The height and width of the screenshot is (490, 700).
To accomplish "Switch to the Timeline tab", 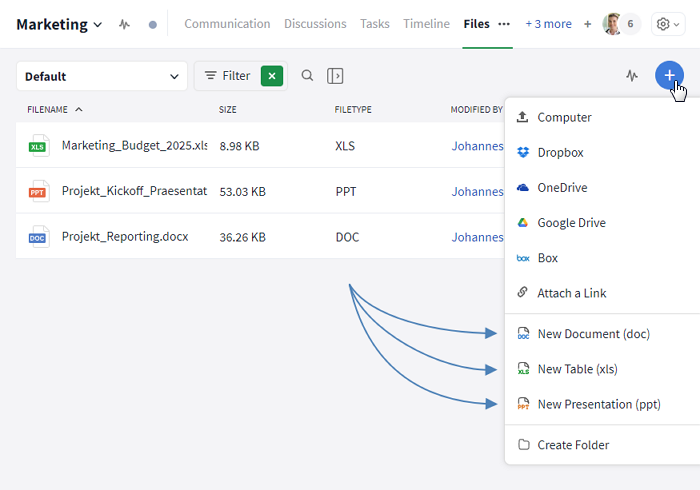I will (426, 24).
